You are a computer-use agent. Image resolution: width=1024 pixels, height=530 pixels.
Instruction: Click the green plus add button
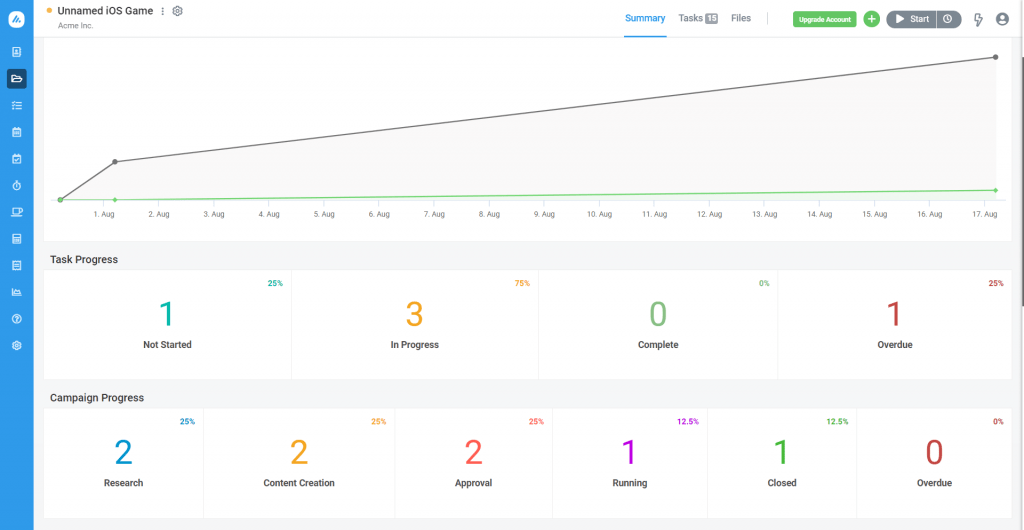871,19
